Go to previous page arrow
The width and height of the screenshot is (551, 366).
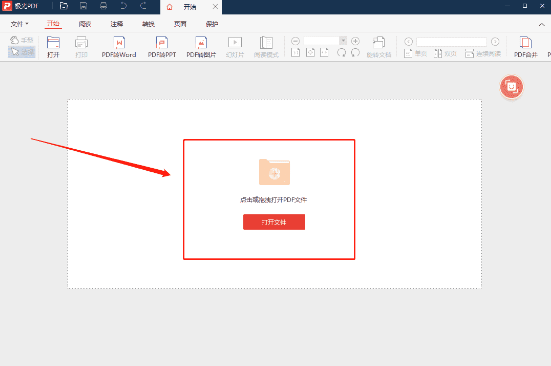point(408,41)
